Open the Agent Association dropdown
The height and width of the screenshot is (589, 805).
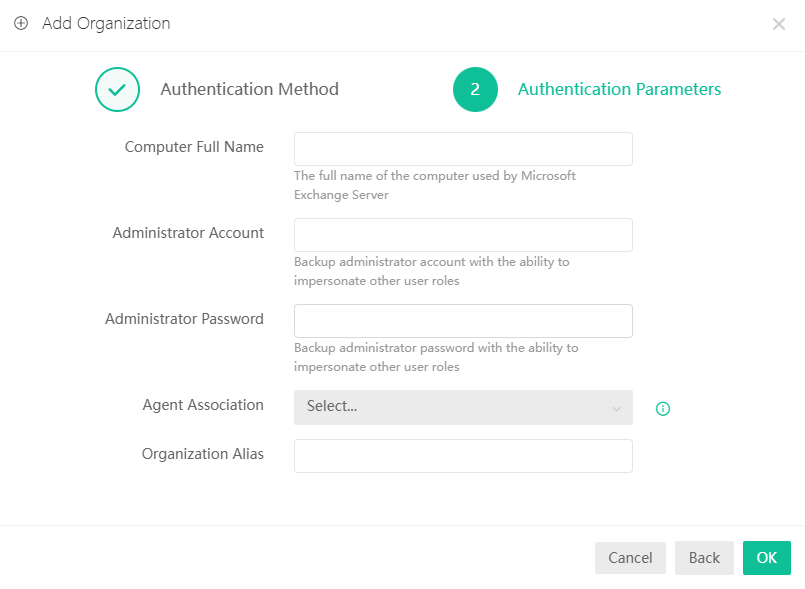pyautogui.click(x=462, y=408)
